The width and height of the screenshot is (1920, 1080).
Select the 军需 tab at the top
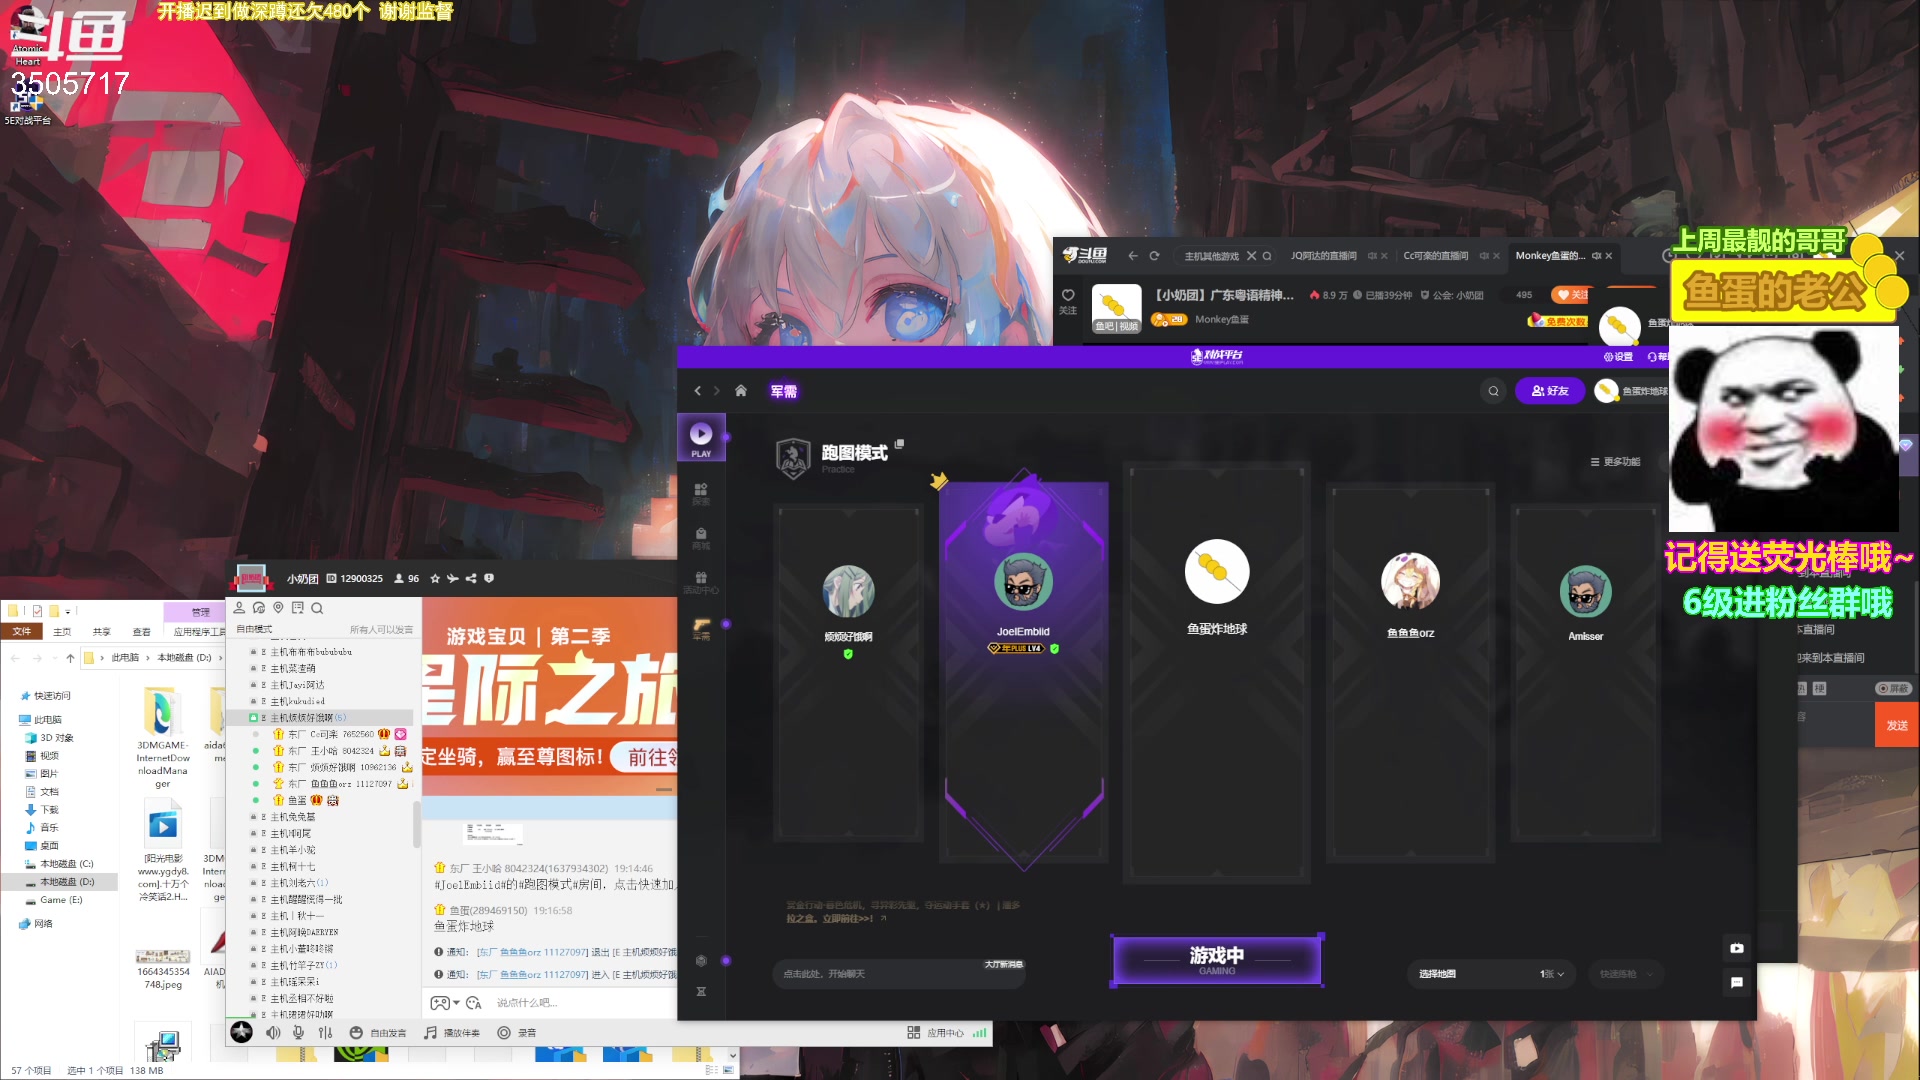[x=784, y=391]
